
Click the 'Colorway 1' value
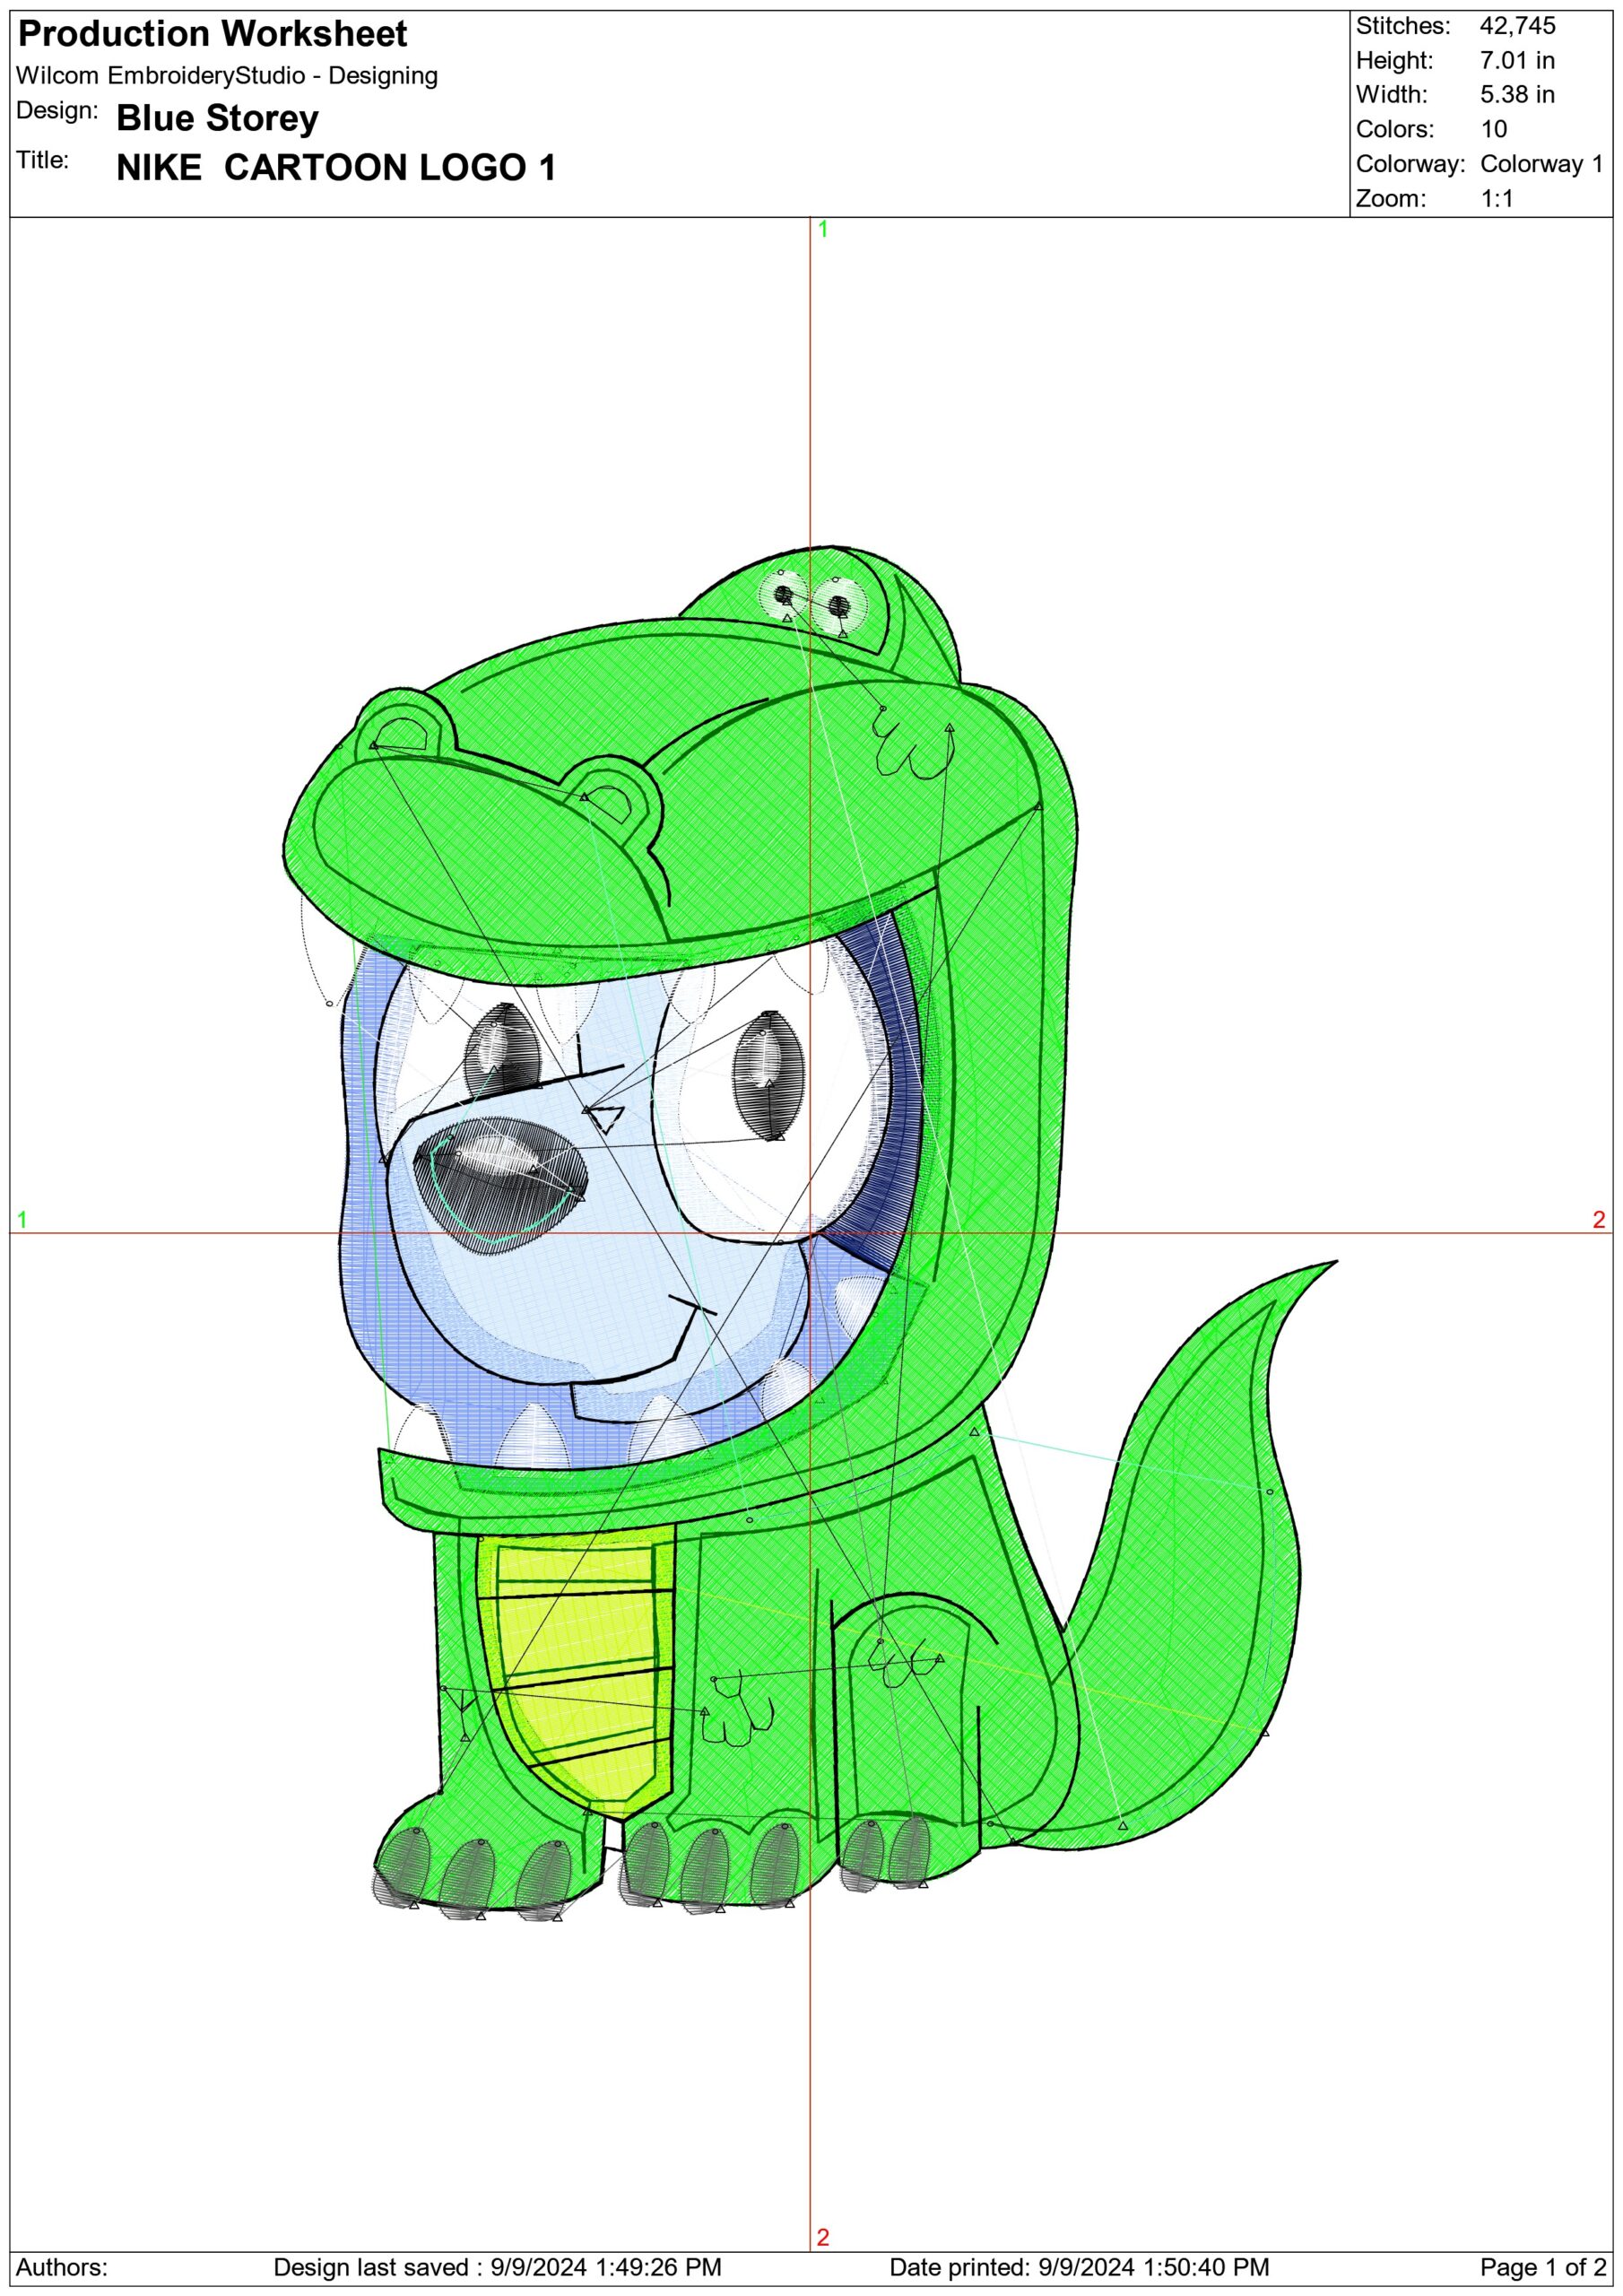[x=1541, y=163]
